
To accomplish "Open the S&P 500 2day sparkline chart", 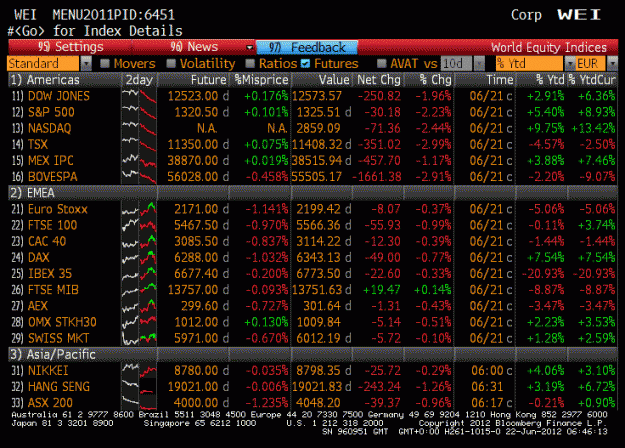I will (x=139, y=112).
